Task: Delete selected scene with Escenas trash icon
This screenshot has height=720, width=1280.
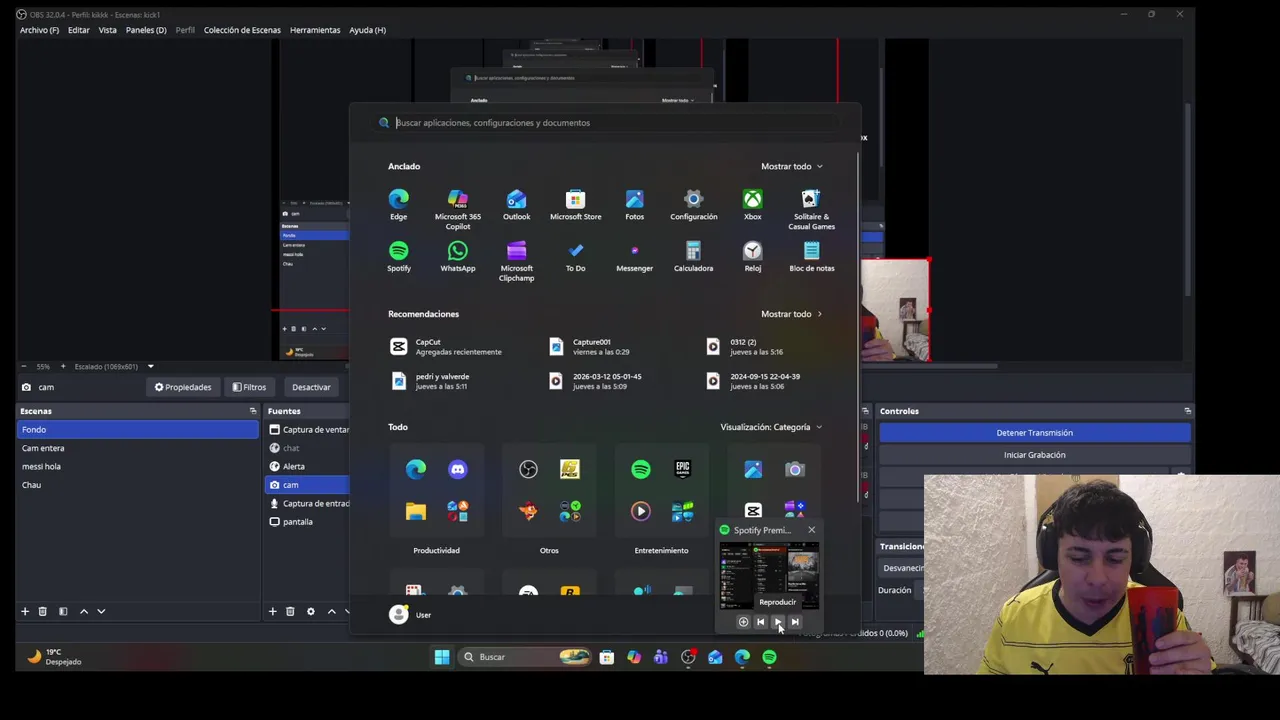Action: click(42, 611)
